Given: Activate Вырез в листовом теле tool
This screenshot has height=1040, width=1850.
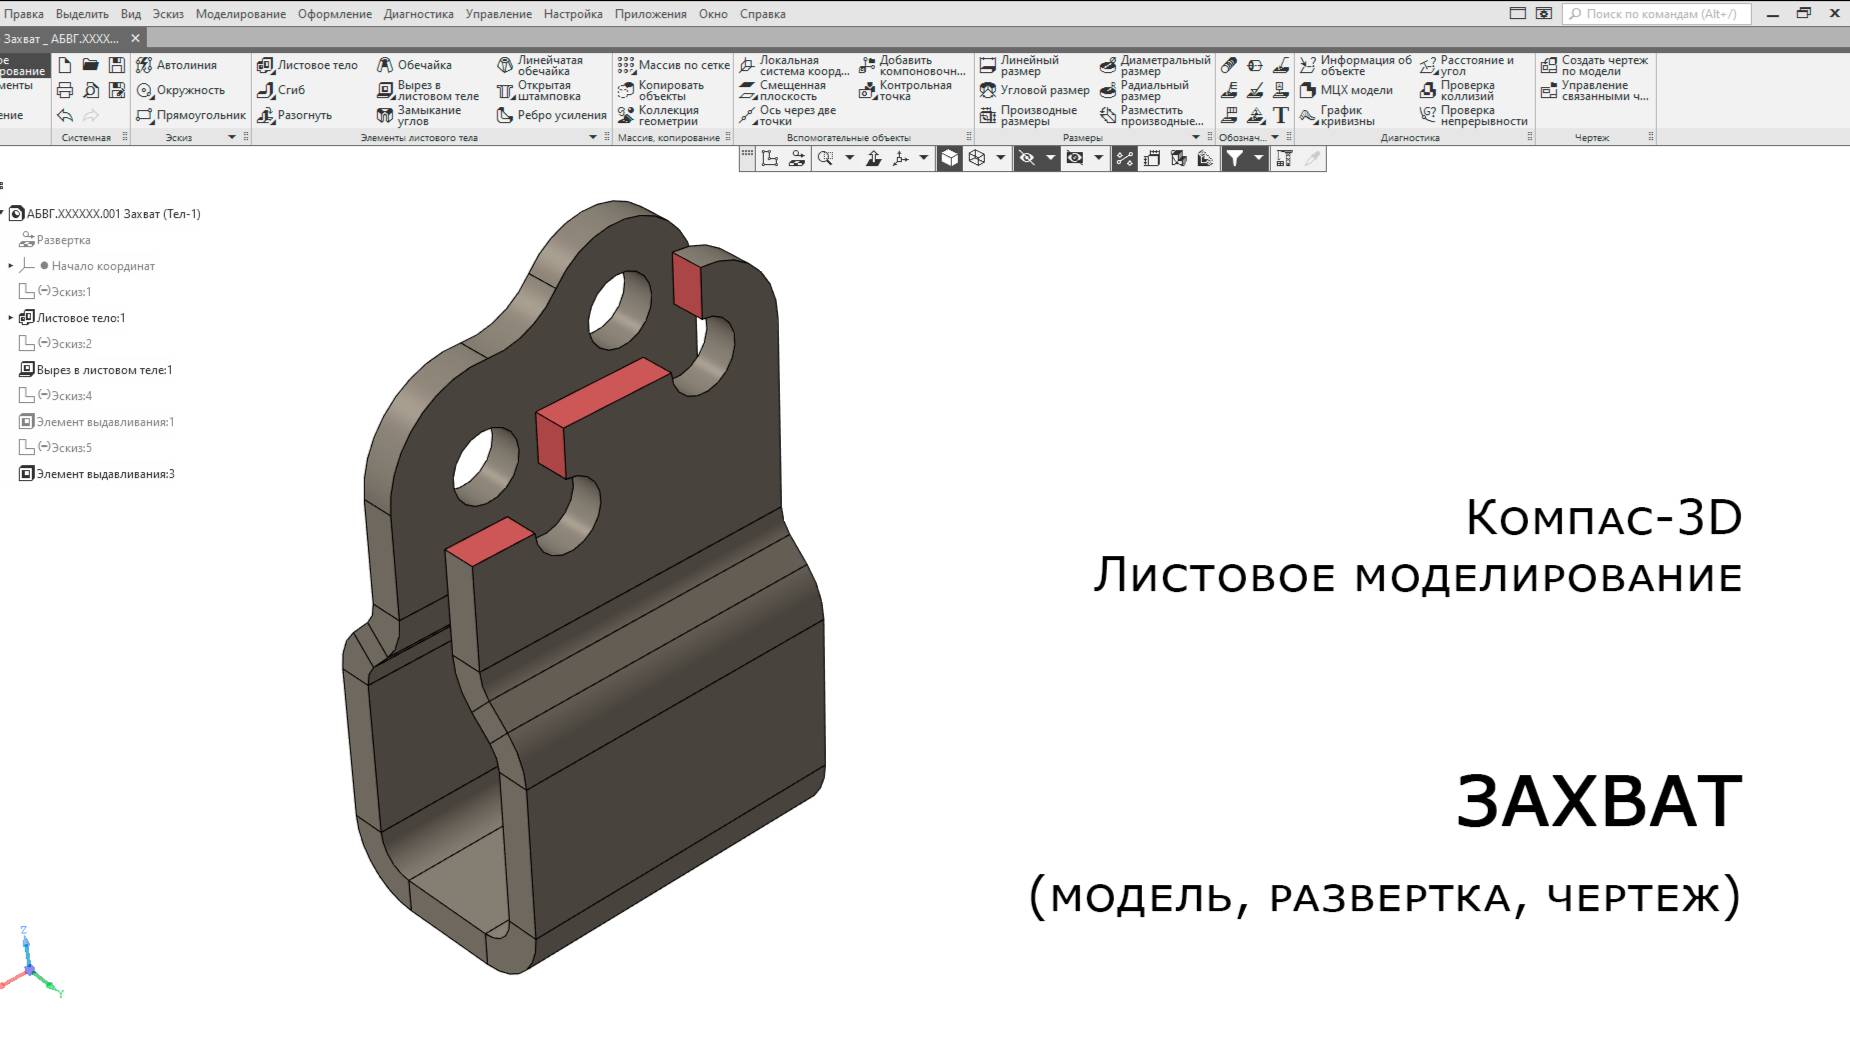Looking at the screenshot, I should [x=386, y=90].
